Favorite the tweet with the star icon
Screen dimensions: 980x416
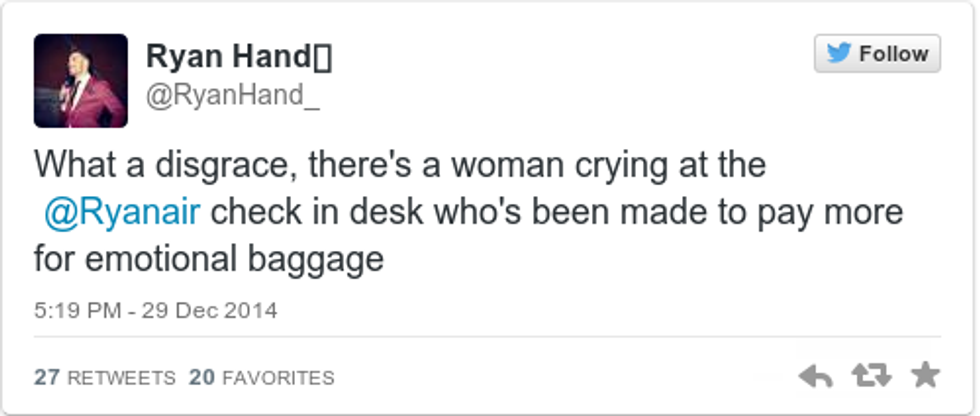[x=925, y=375]
